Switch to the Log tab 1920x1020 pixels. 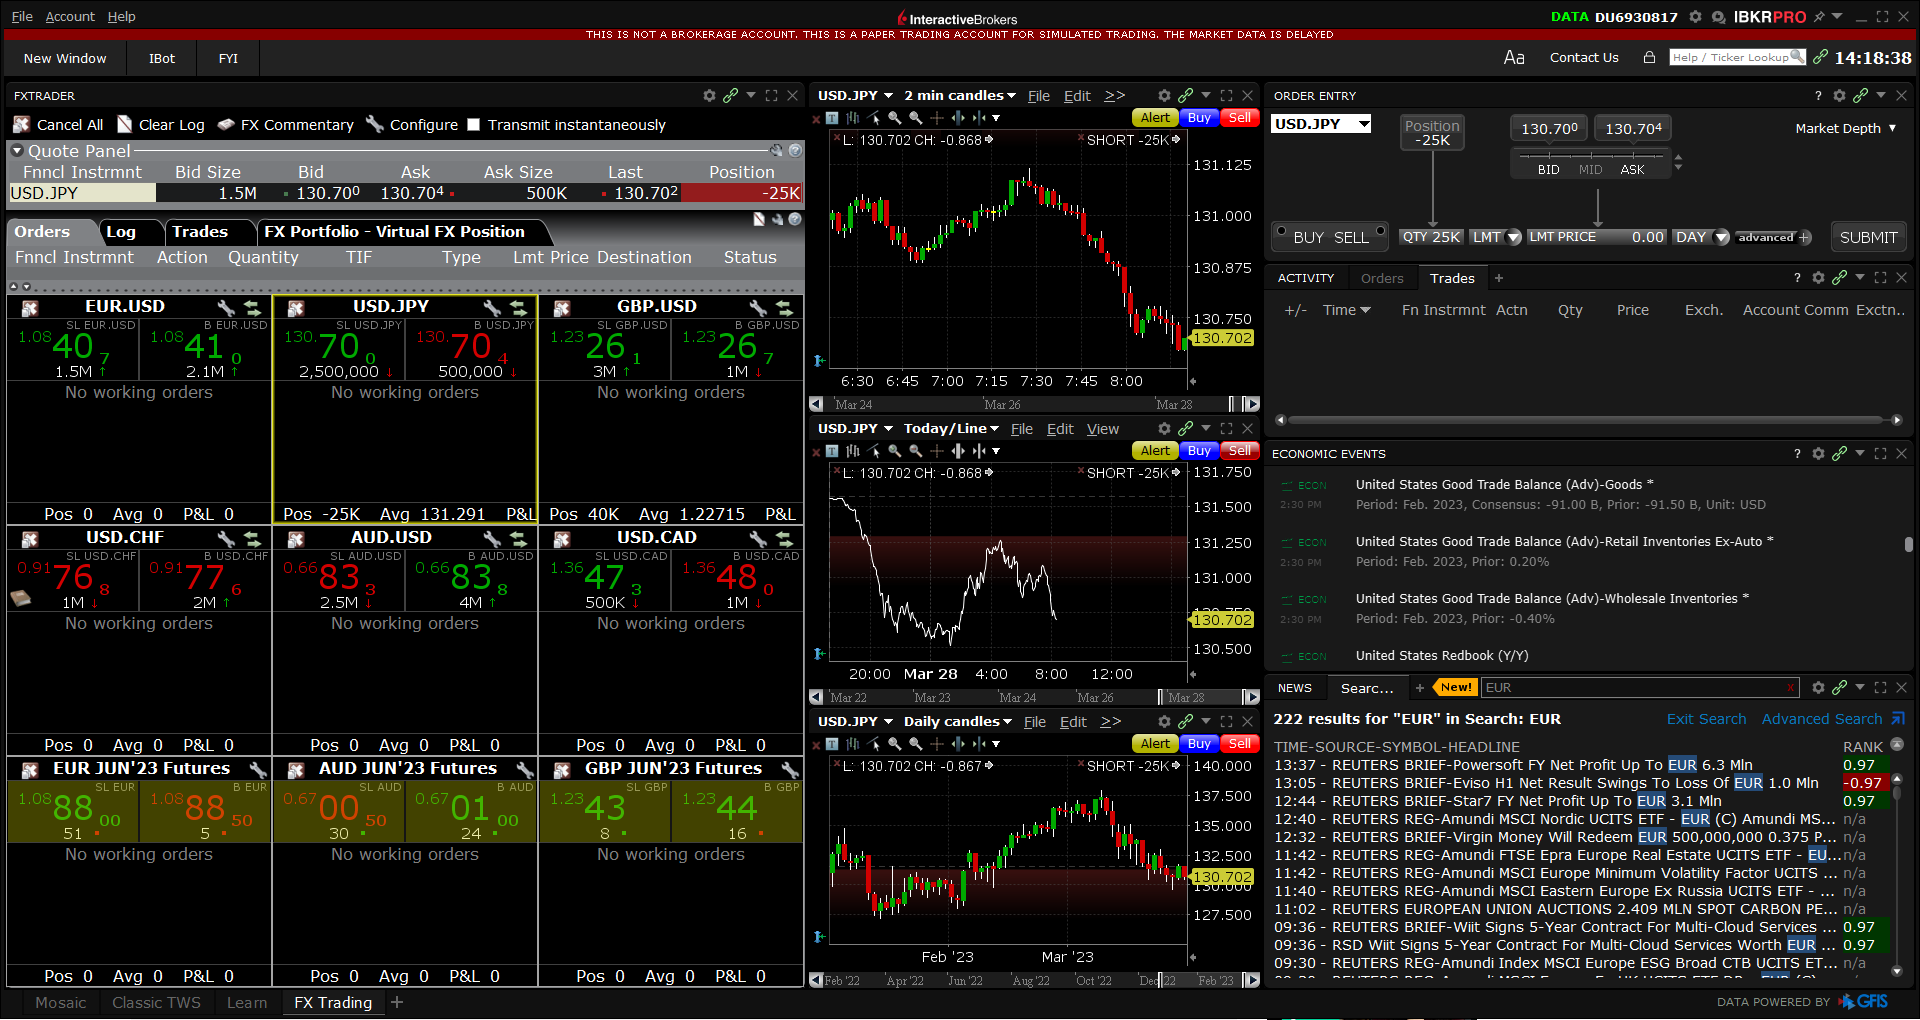121,232
